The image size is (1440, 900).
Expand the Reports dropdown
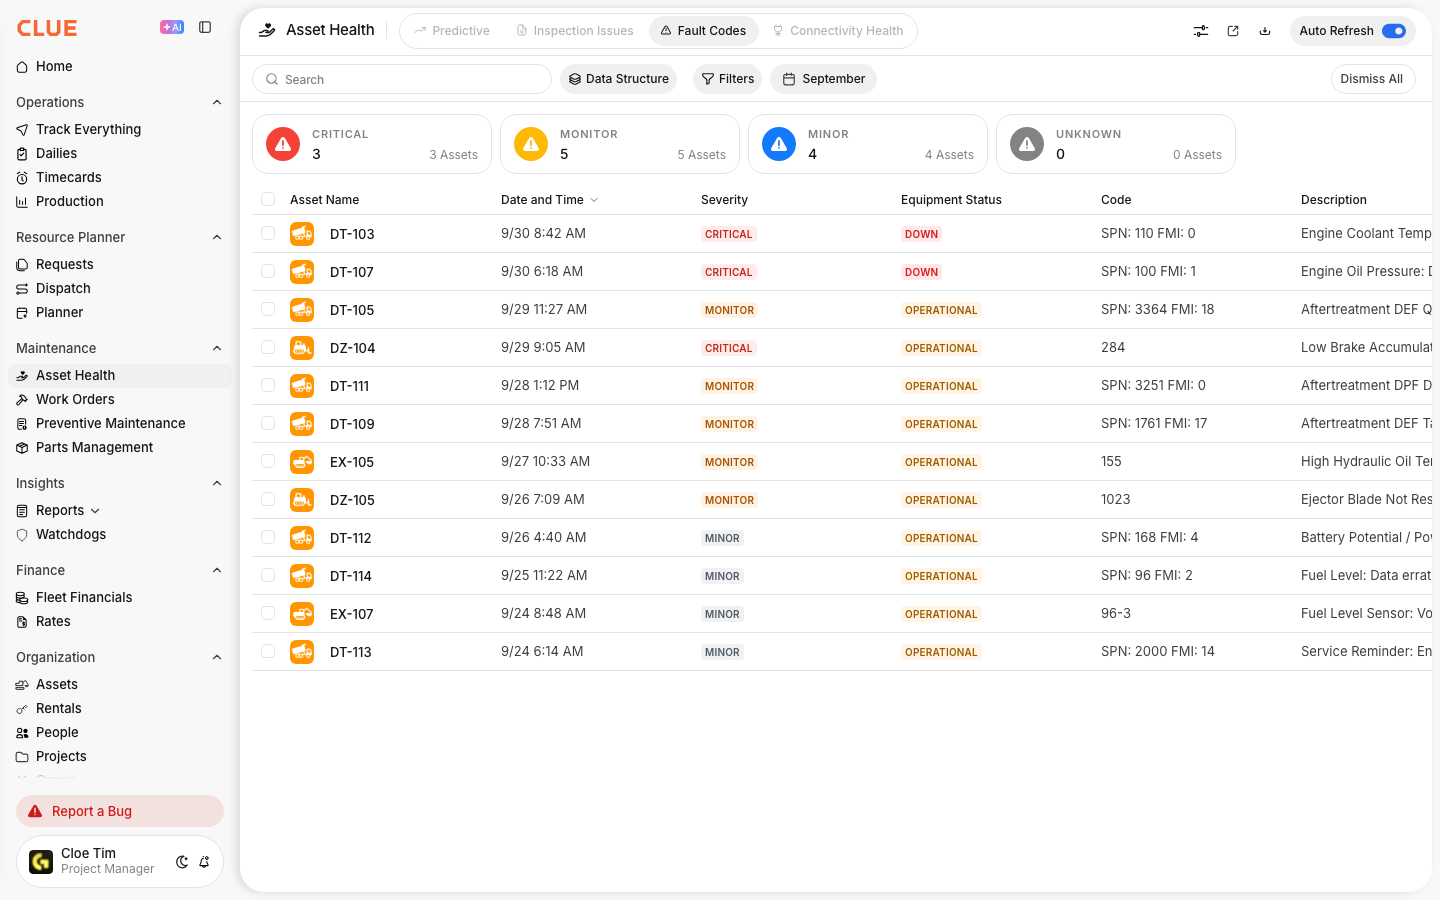(x=95, y=511)
